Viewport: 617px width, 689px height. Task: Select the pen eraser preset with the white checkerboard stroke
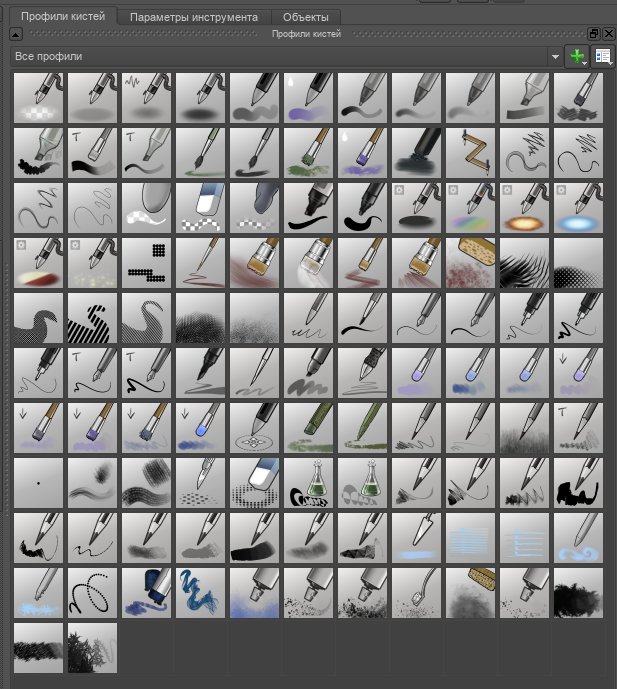pyautogui.click(x=38, y=98)
